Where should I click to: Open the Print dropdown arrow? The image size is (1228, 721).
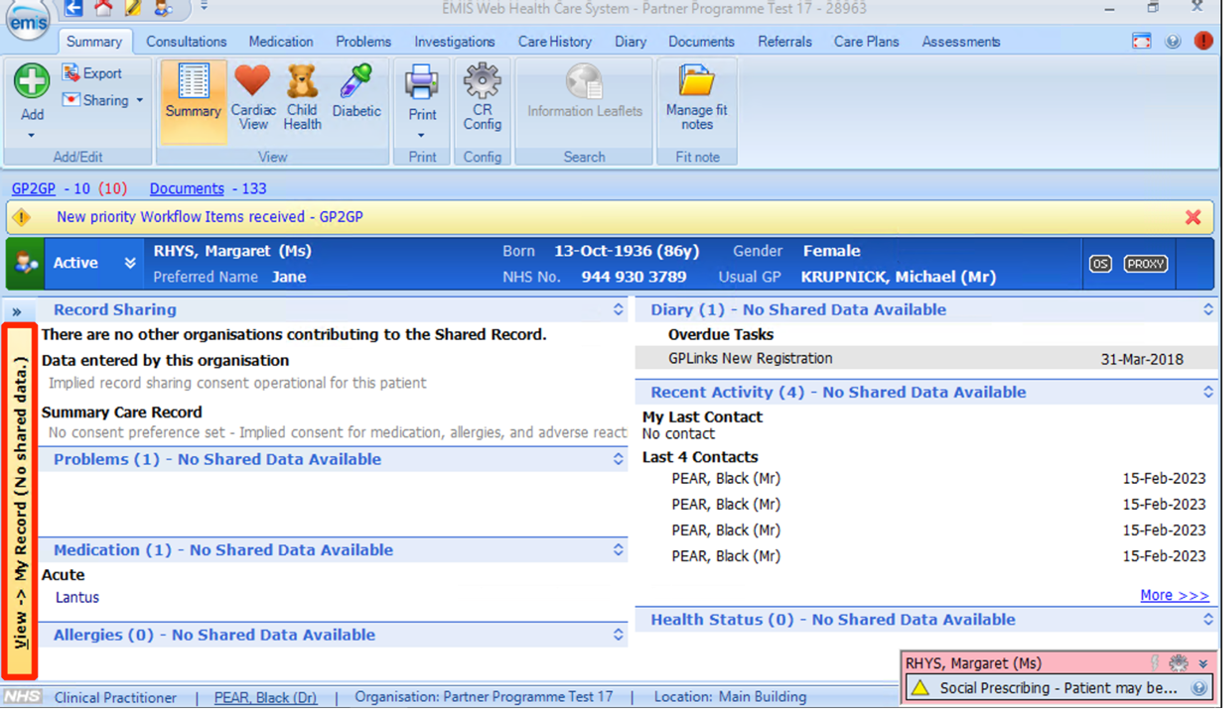point(422,135)
